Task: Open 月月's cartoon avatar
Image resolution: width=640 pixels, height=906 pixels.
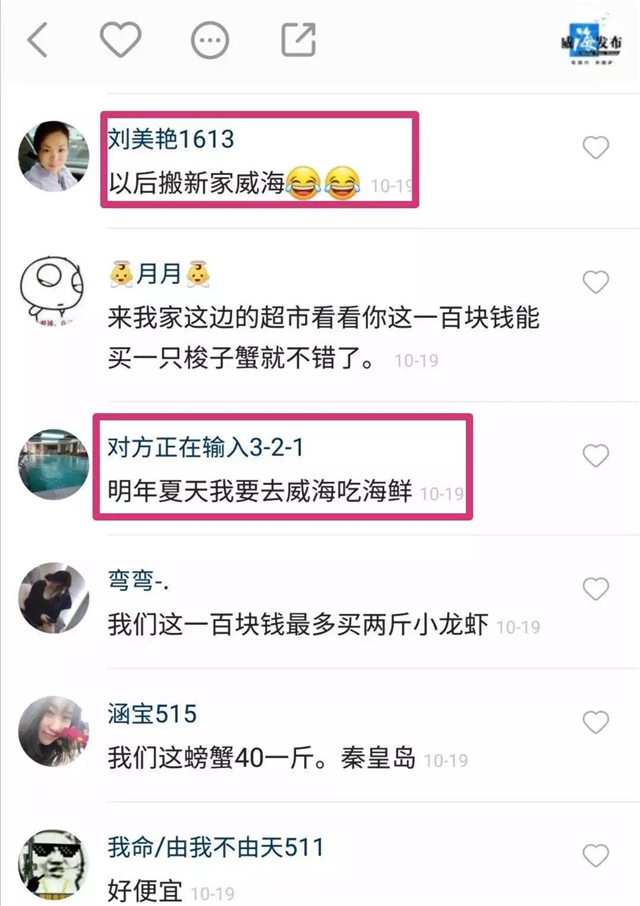Action: point(54,290)
